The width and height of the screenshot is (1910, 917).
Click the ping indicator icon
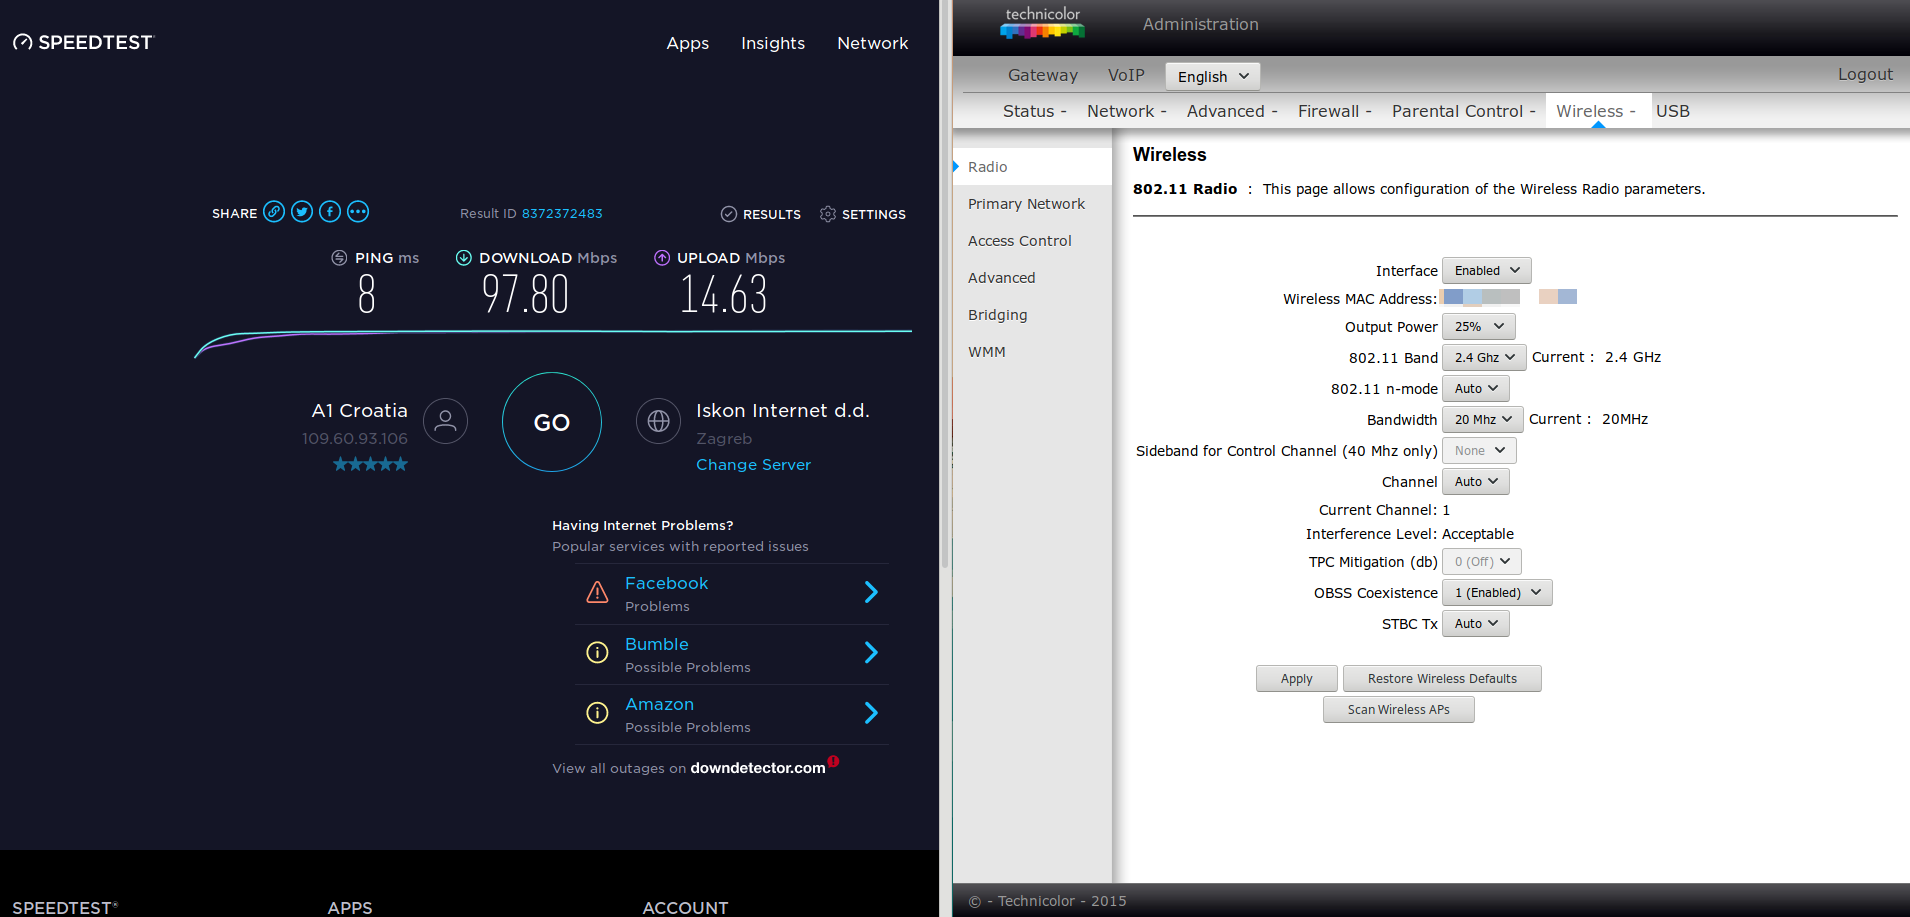tap(339, 258)
